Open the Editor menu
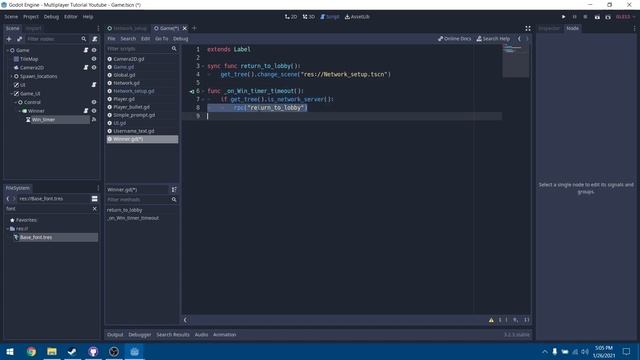Screen dimensions: 640x360 pyautogui.click(x=71, y=17)
